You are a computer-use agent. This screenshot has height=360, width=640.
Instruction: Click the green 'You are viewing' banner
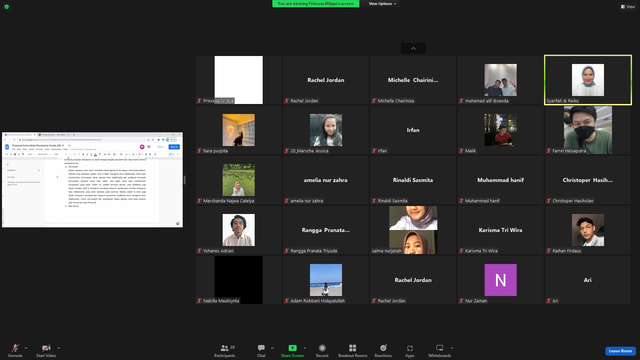(316, 4)
